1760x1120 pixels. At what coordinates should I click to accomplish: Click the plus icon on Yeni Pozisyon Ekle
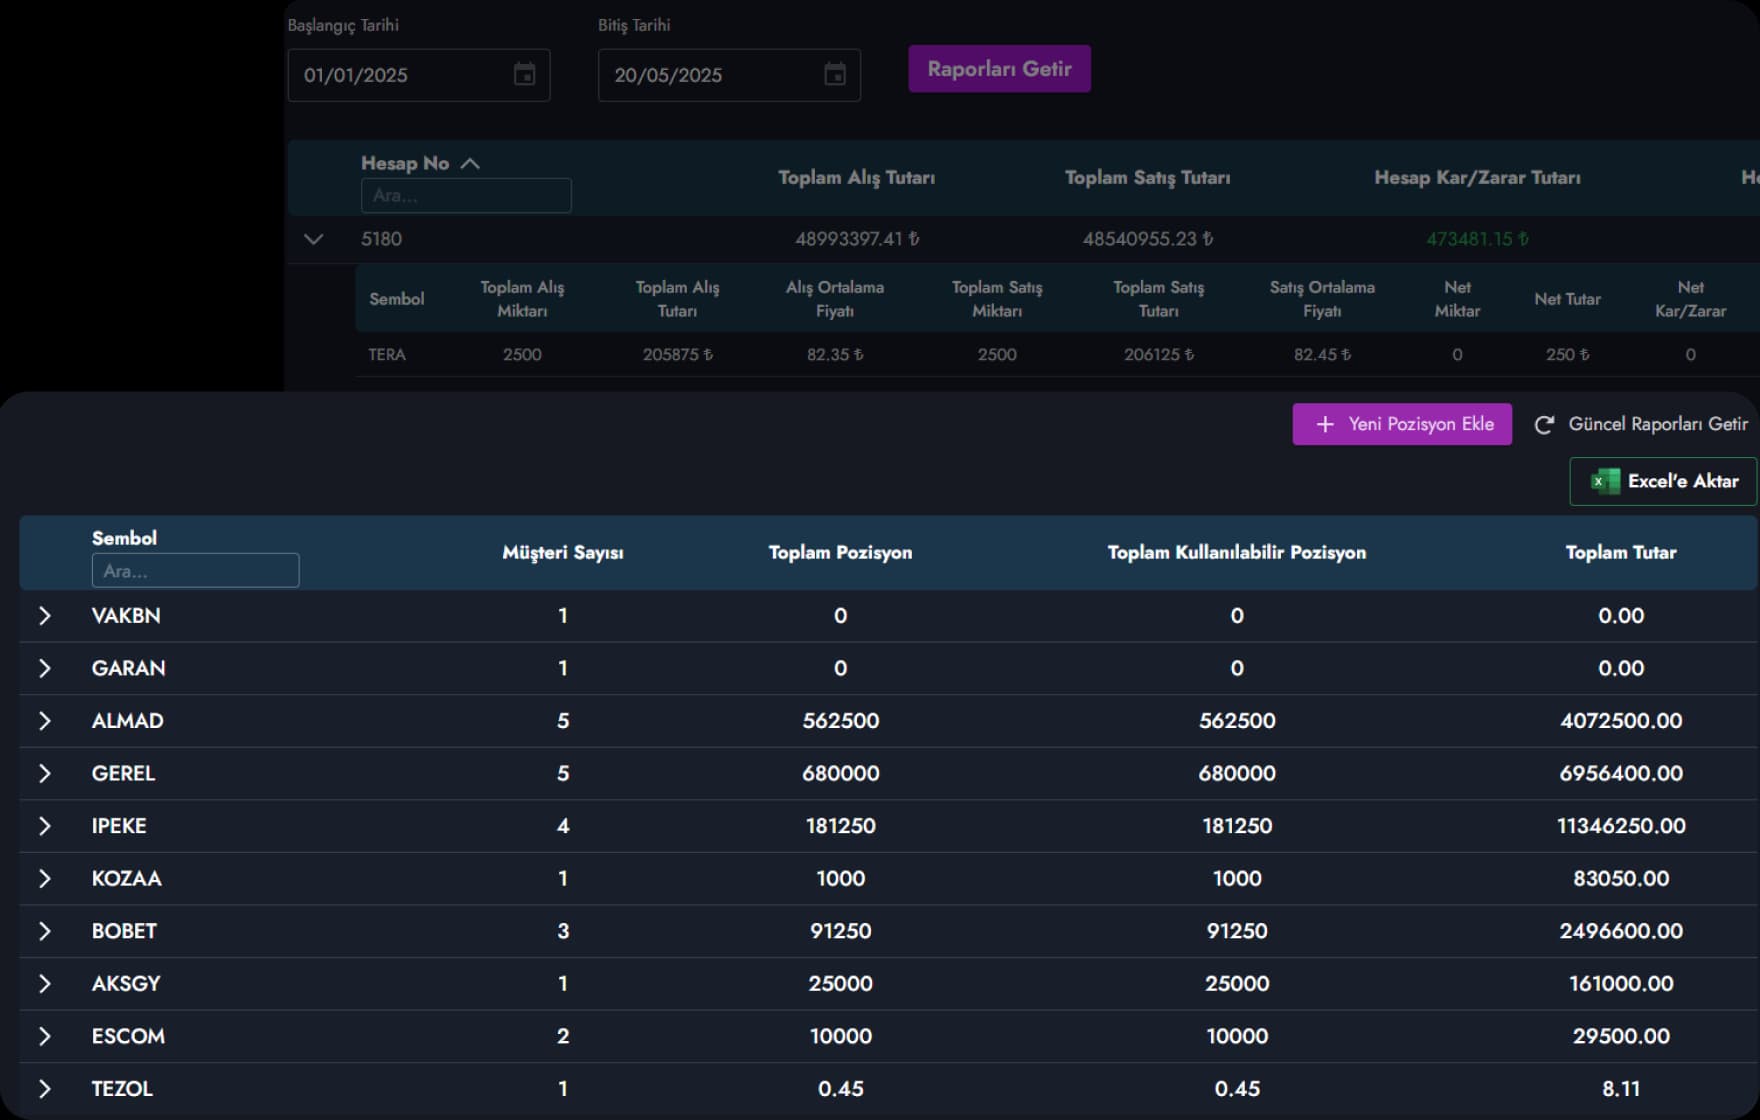[x=1325, y=425]
